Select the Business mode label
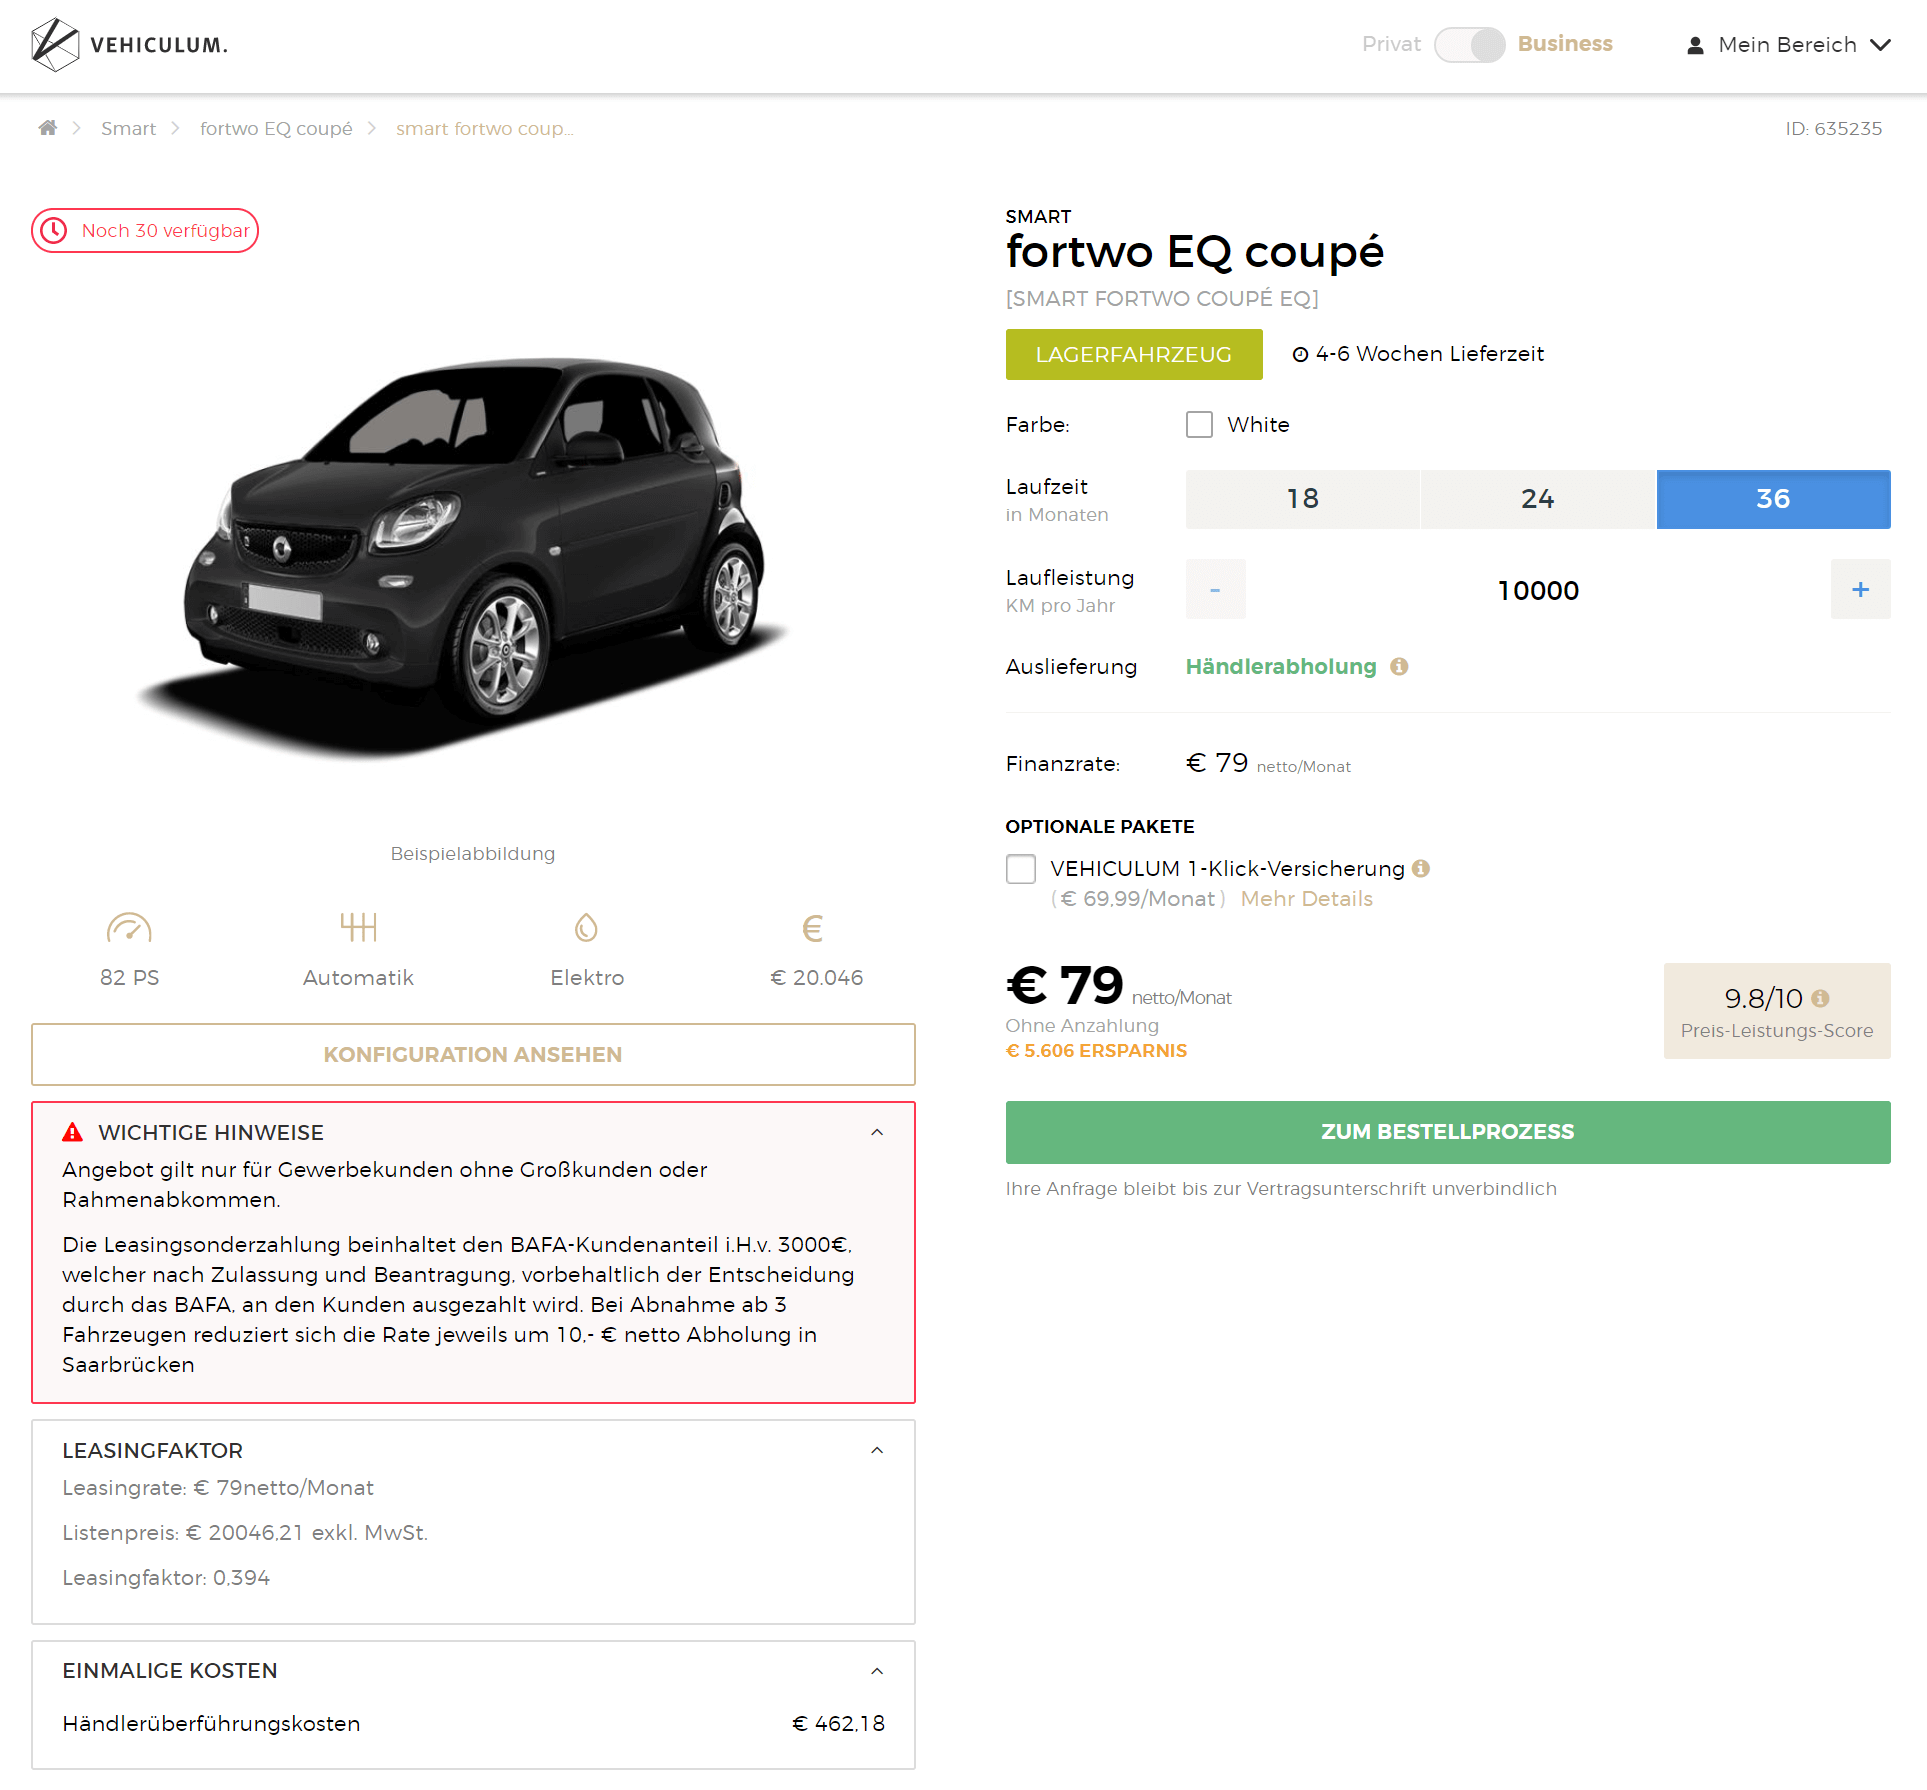The height and width of the screenshot is (1790, 1927). click(1565, 44)
